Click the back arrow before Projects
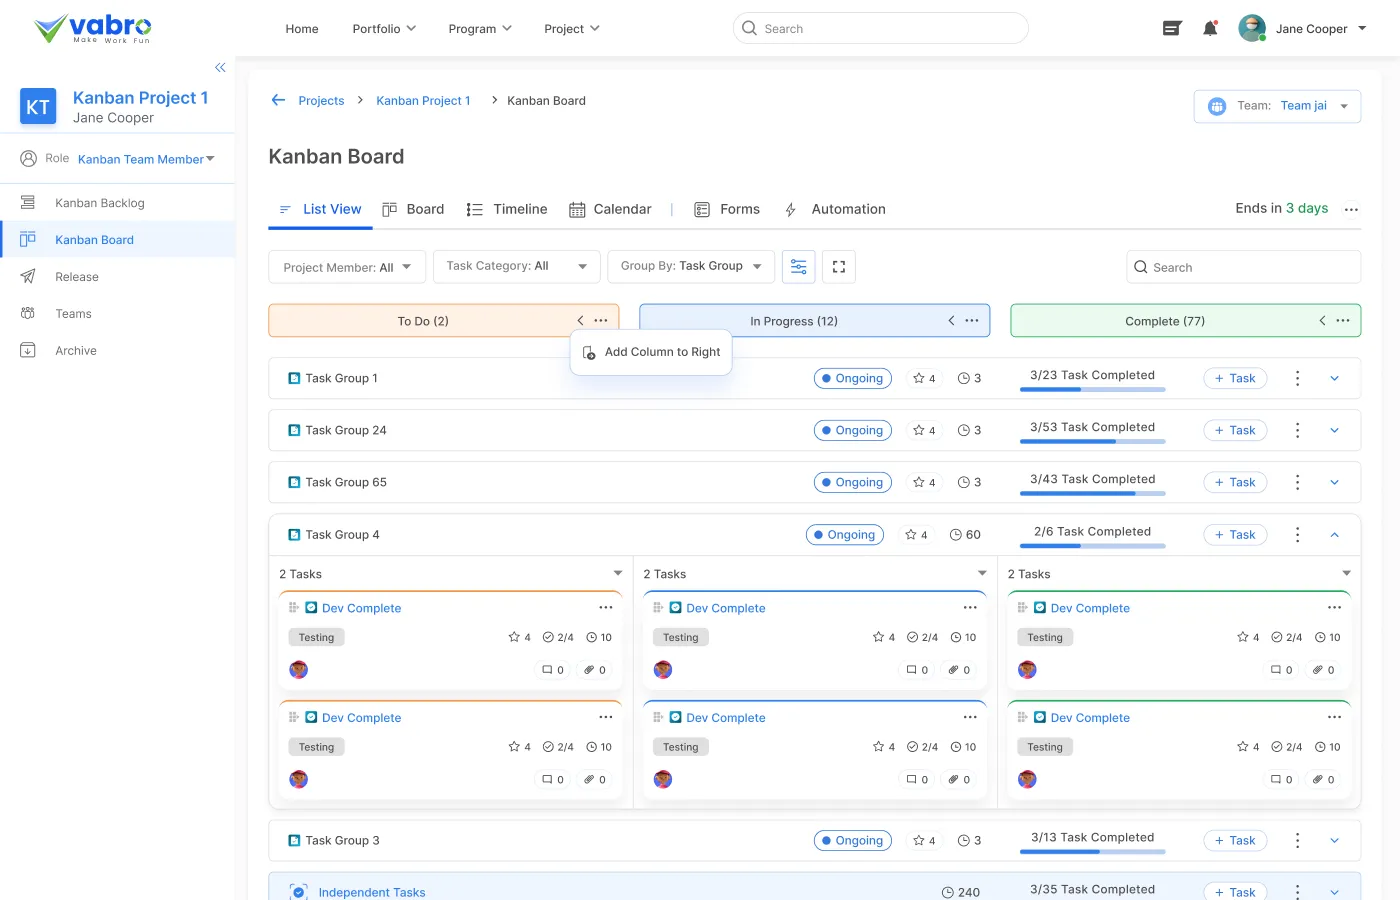The width and height of the screenshot is (1400, 900). pyautogui.click(x=278, y=100)
